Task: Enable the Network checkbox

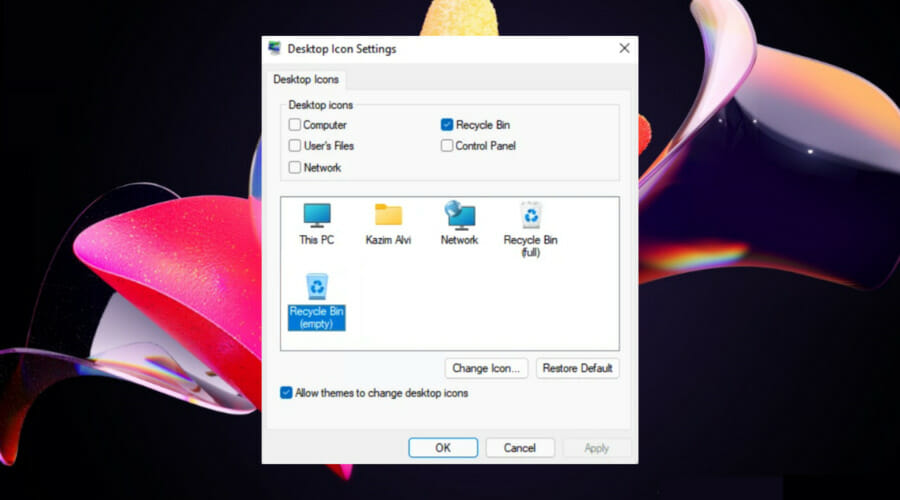Action: (x=294, y=168)
